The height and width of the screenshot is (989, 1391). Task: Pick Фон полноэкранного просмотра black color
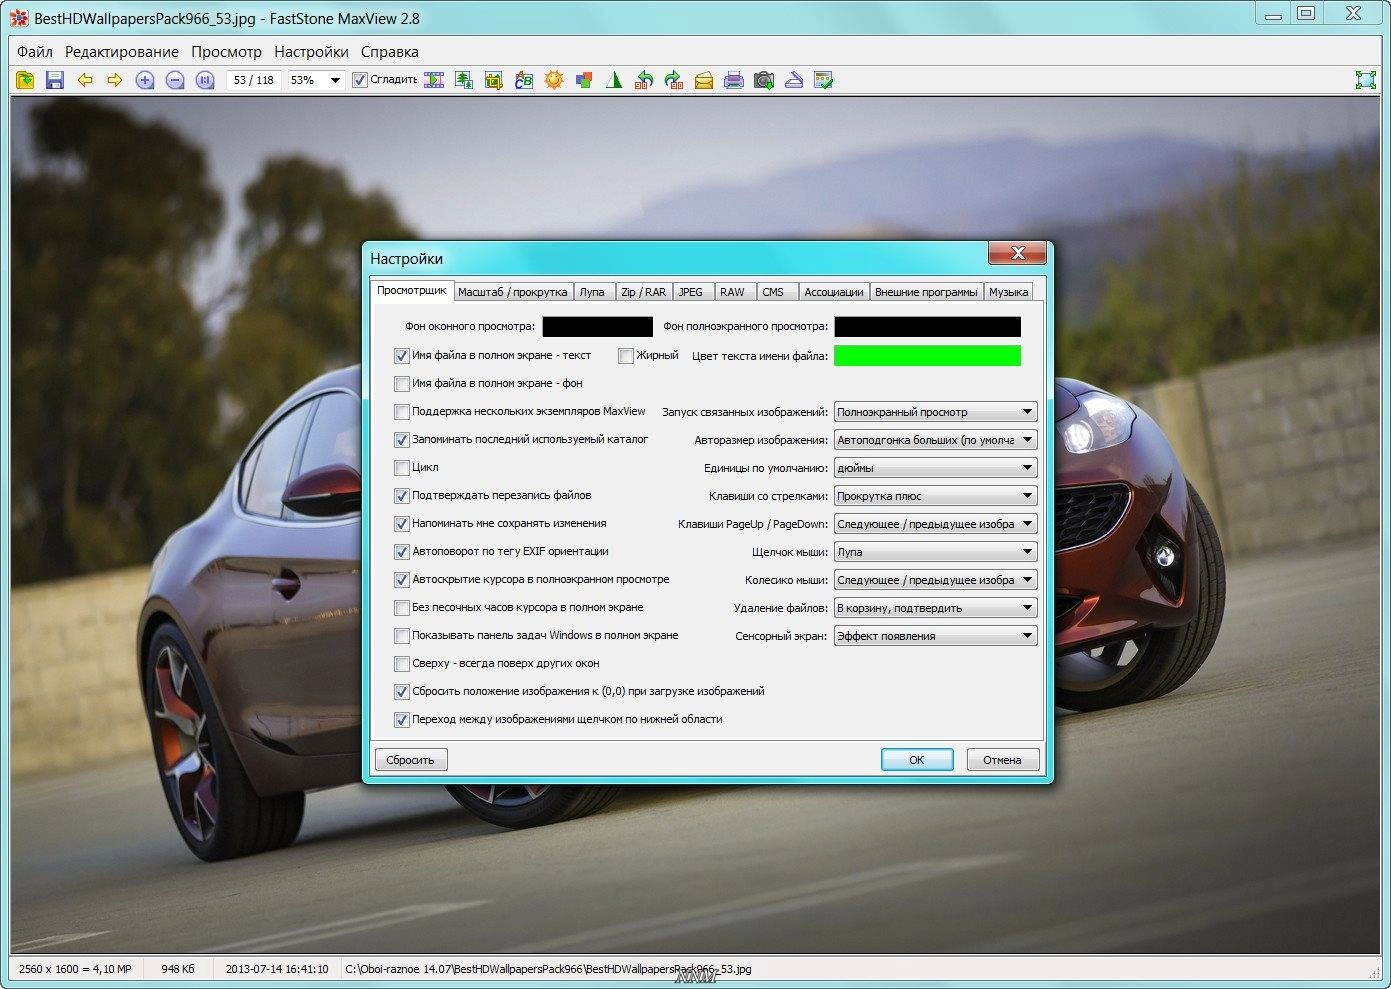927,326
